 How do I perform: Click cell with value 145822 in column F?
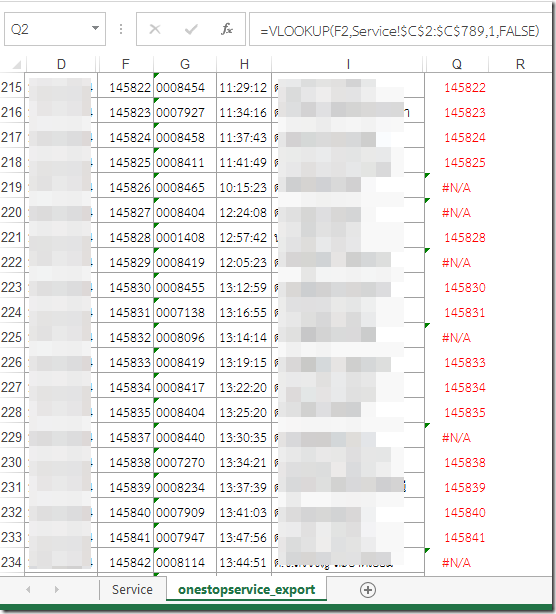(125, 87)
